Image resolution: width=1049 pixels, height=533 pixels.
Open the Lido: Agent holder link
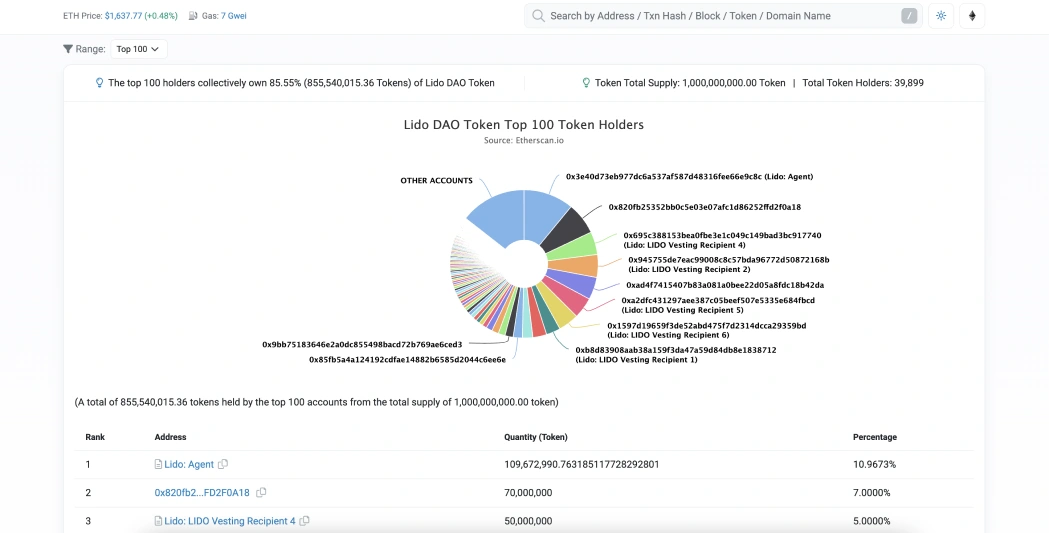point(189,464)
